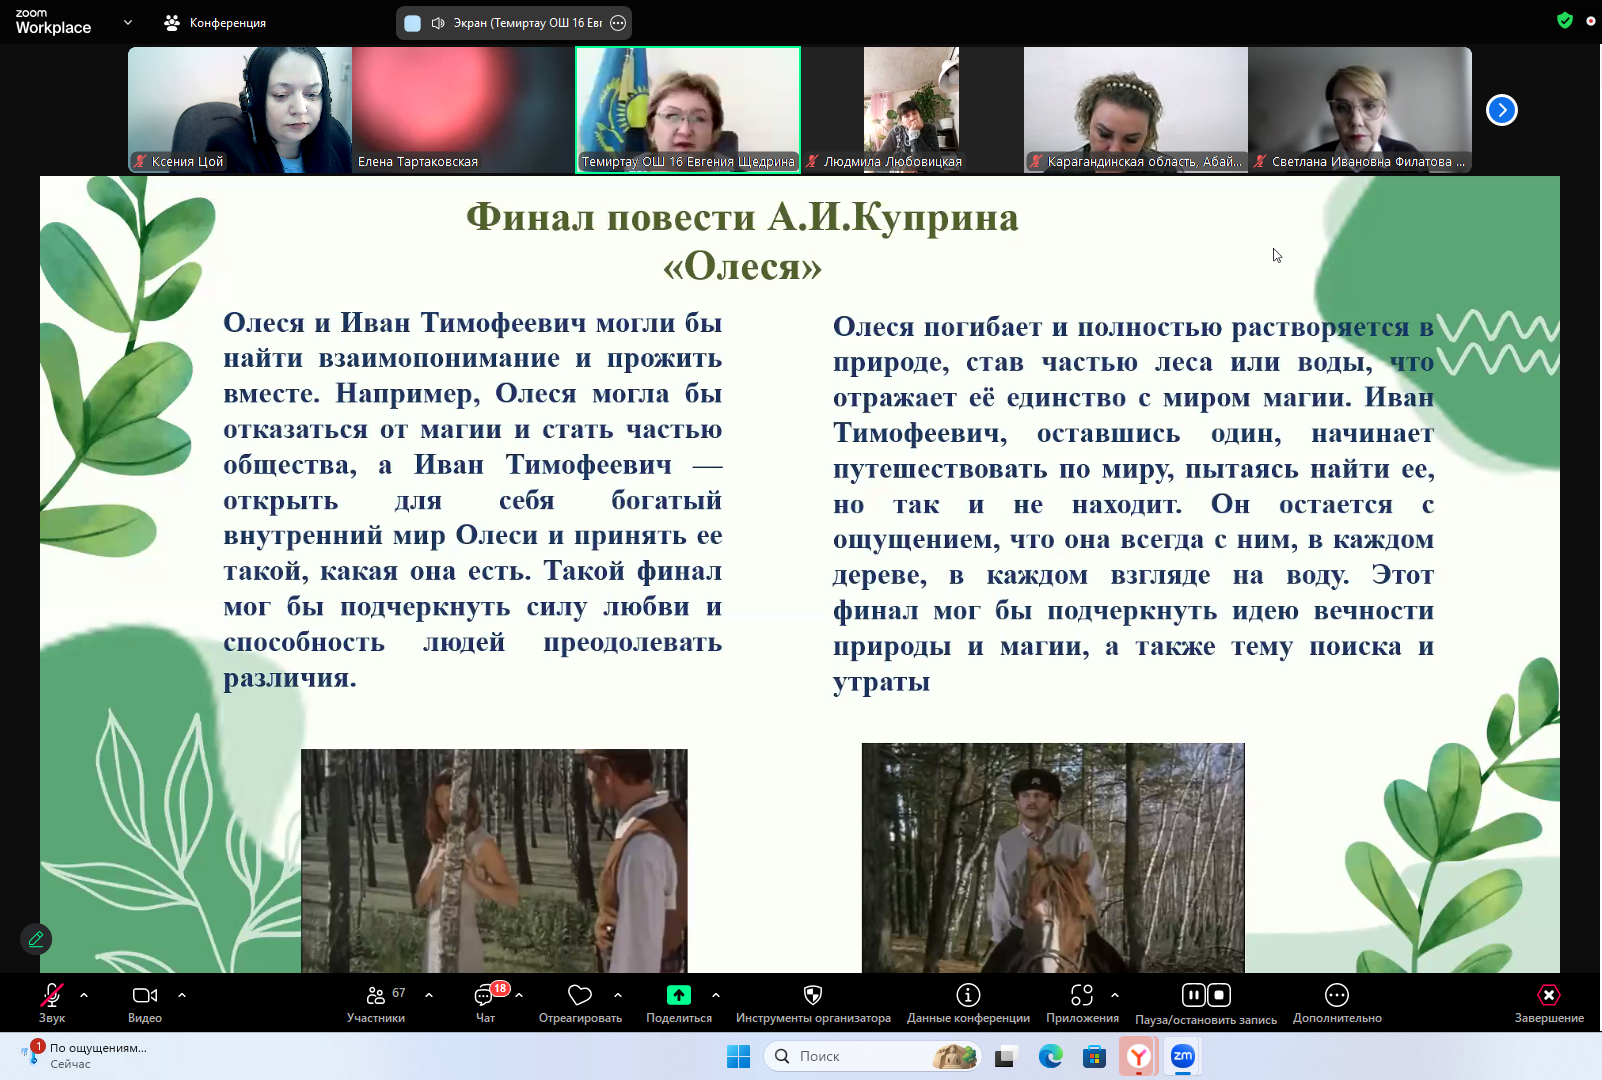Click the annotation pencil icon
This screenshot has height=1080, width=1602.
(36, 939)
